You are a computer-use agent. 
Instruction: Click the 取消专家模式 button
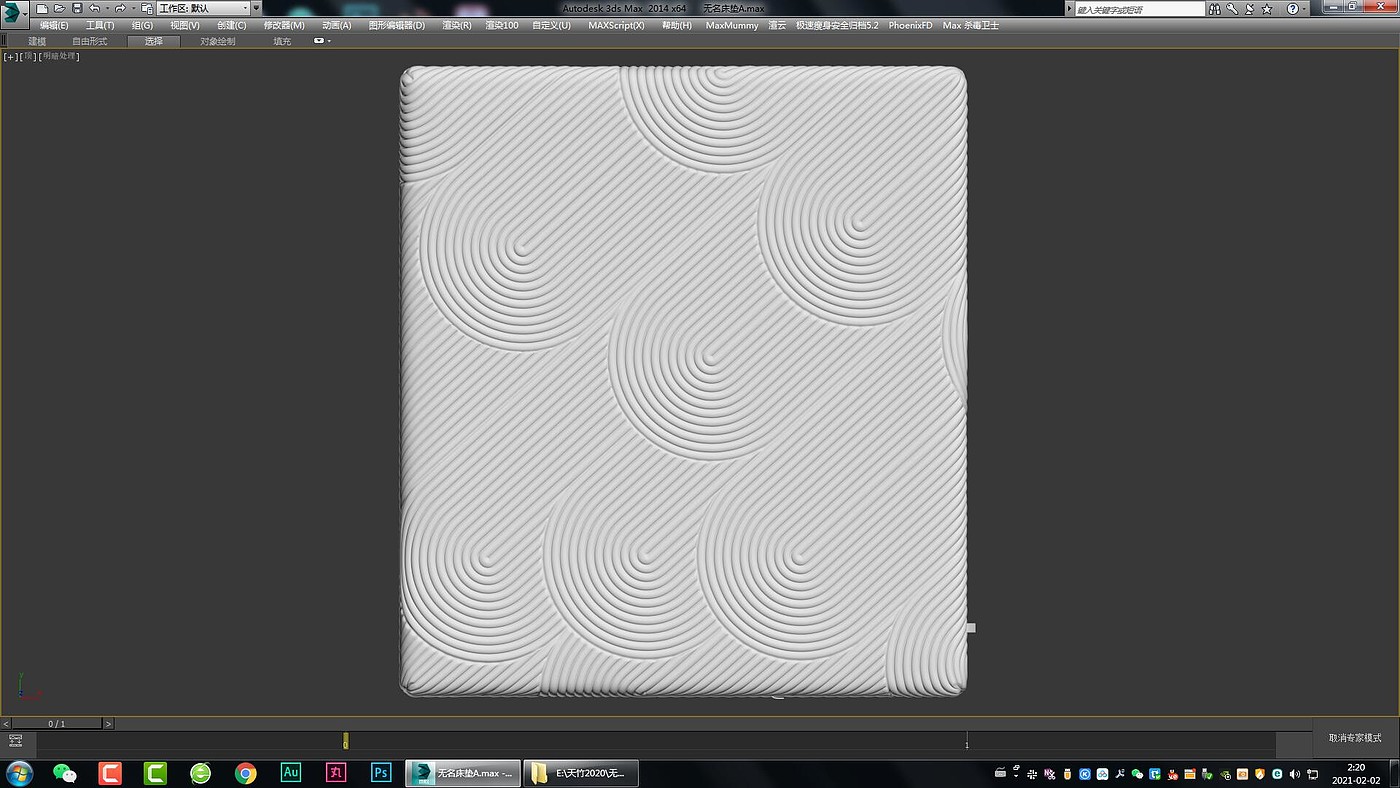point(1355,738)
